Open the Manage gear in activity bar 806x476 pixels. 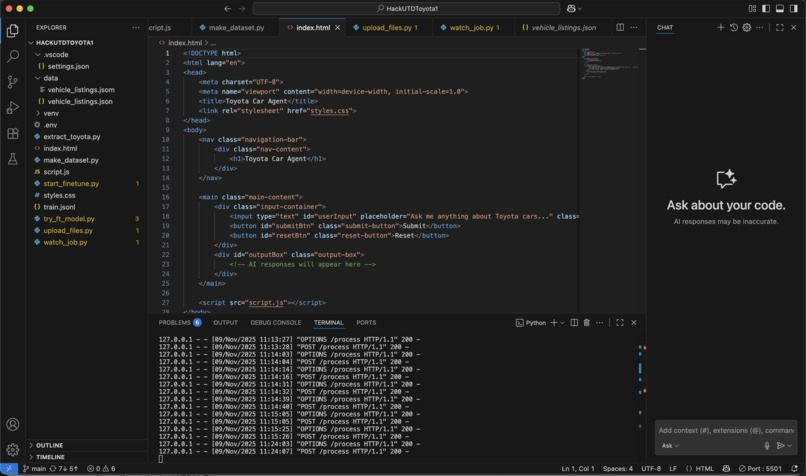click(13, 449)
